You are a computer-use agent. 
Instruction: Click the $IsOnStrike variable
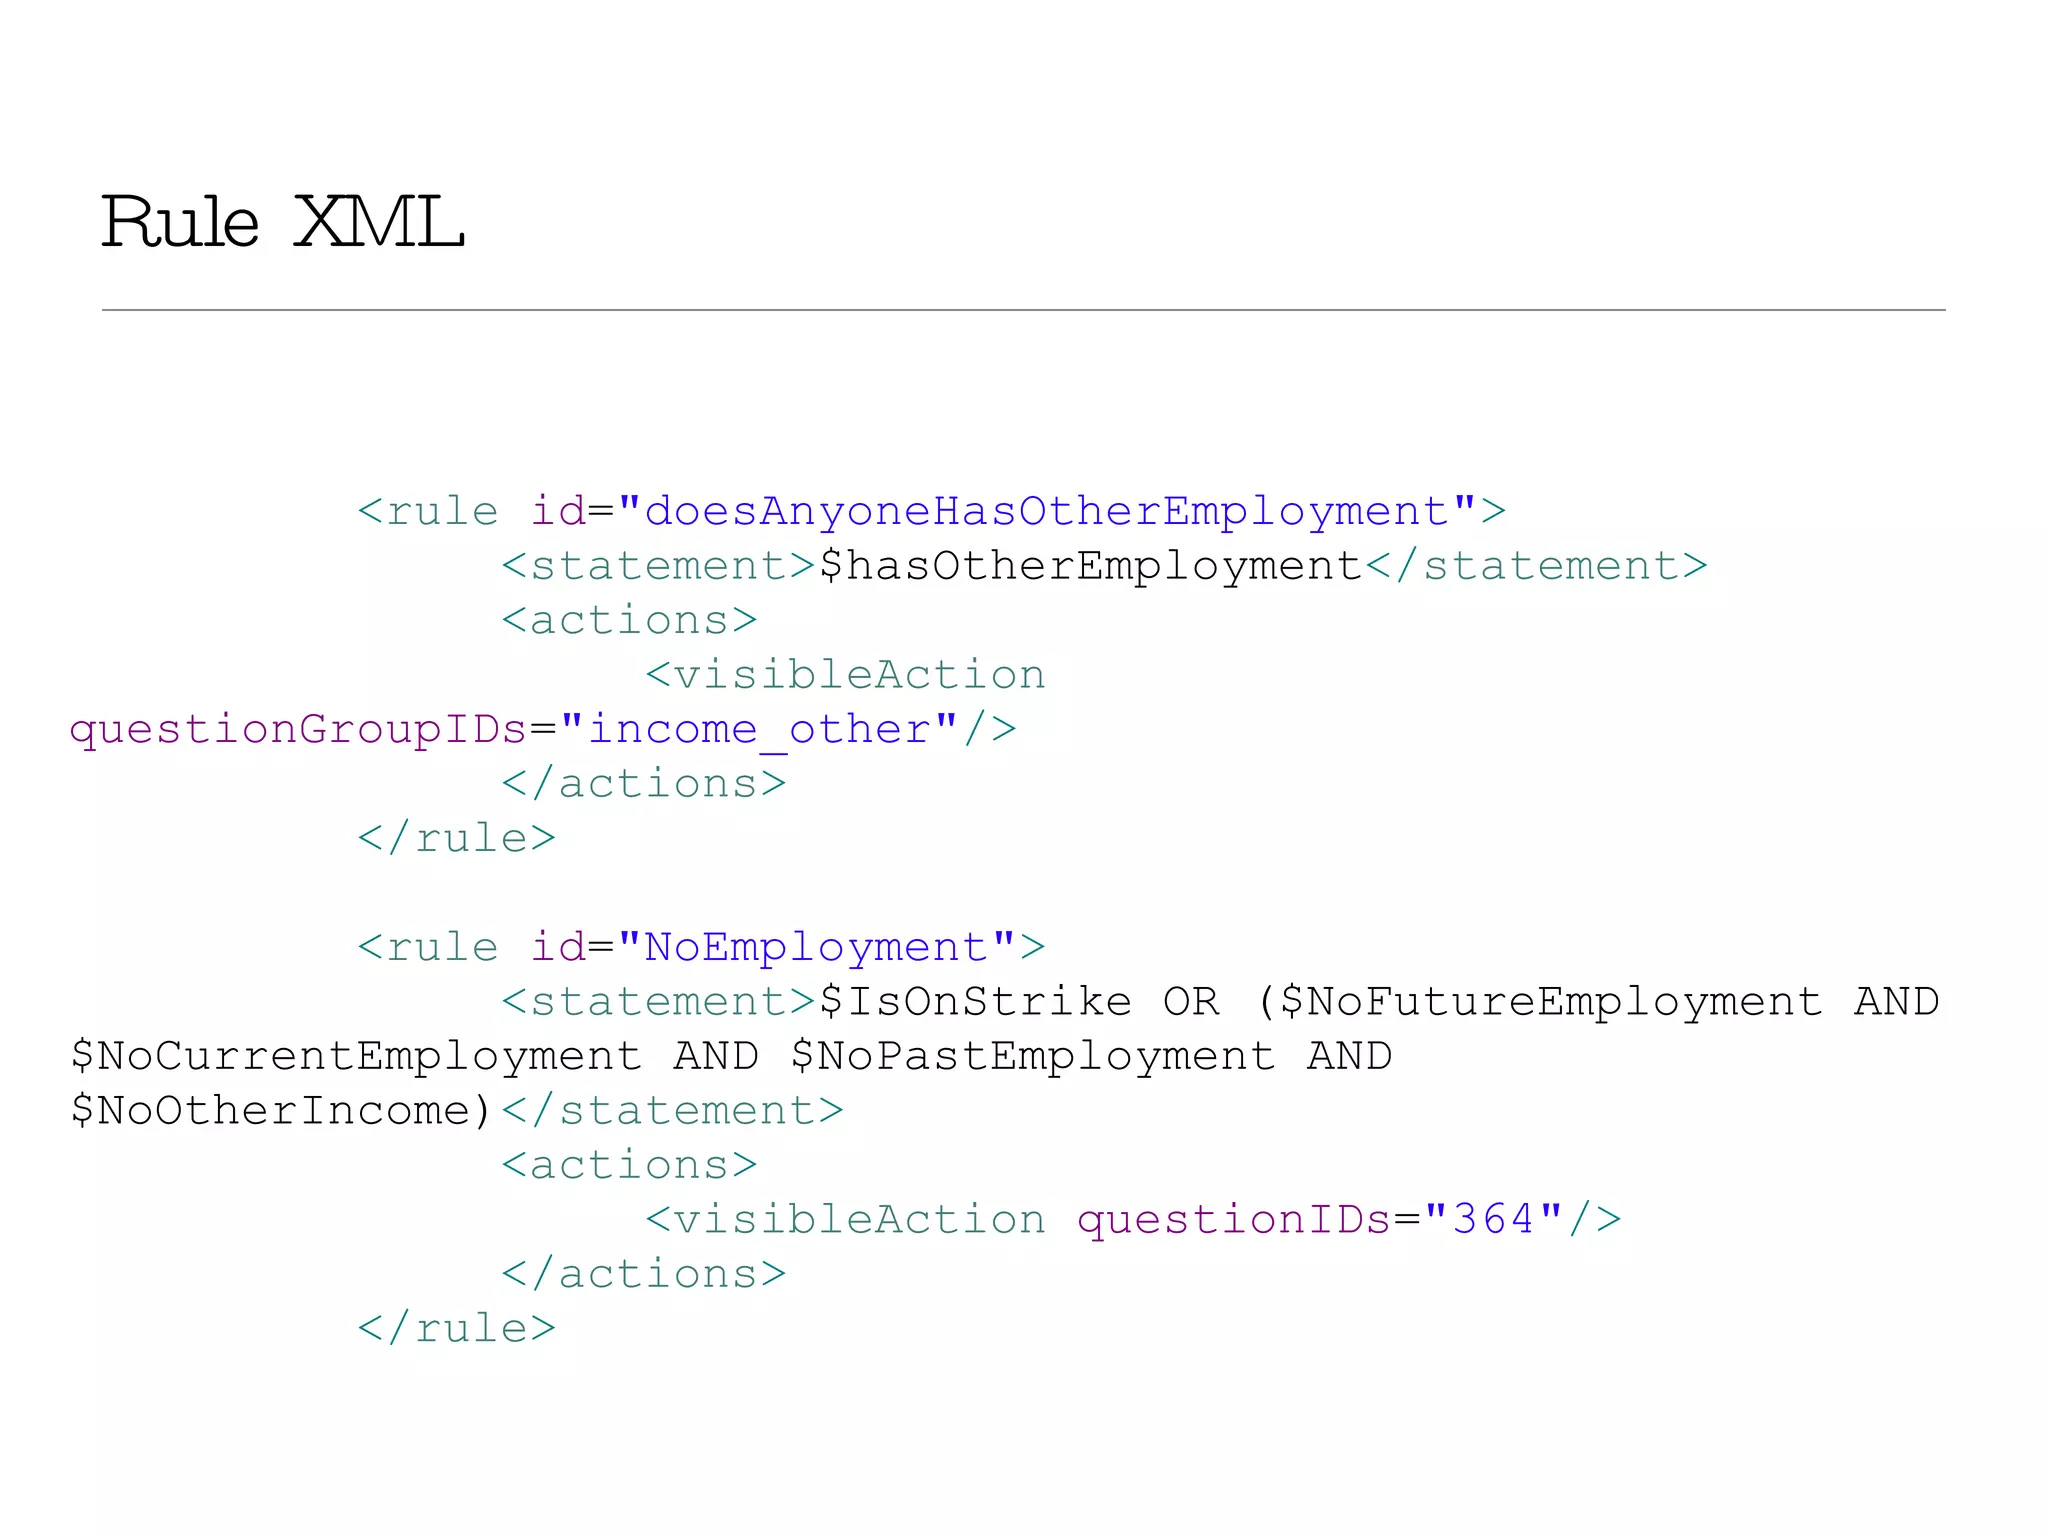[975, 1002]
